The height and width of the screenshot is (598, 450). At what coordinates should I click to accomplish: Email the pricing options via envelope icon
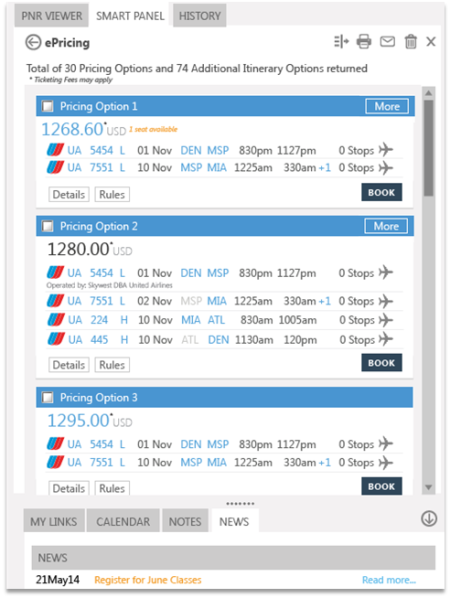tap(387, 41)
